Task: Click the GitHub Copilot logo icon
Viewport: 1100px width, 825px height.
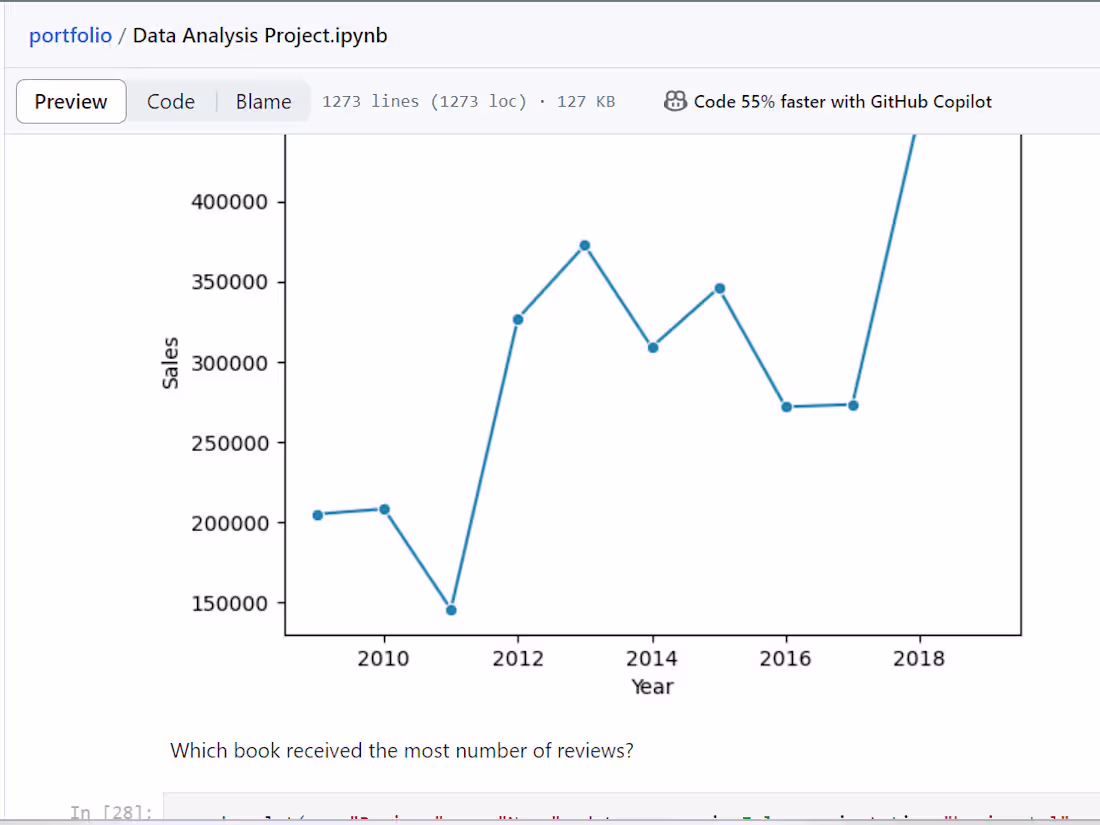Action: (675, 101)
